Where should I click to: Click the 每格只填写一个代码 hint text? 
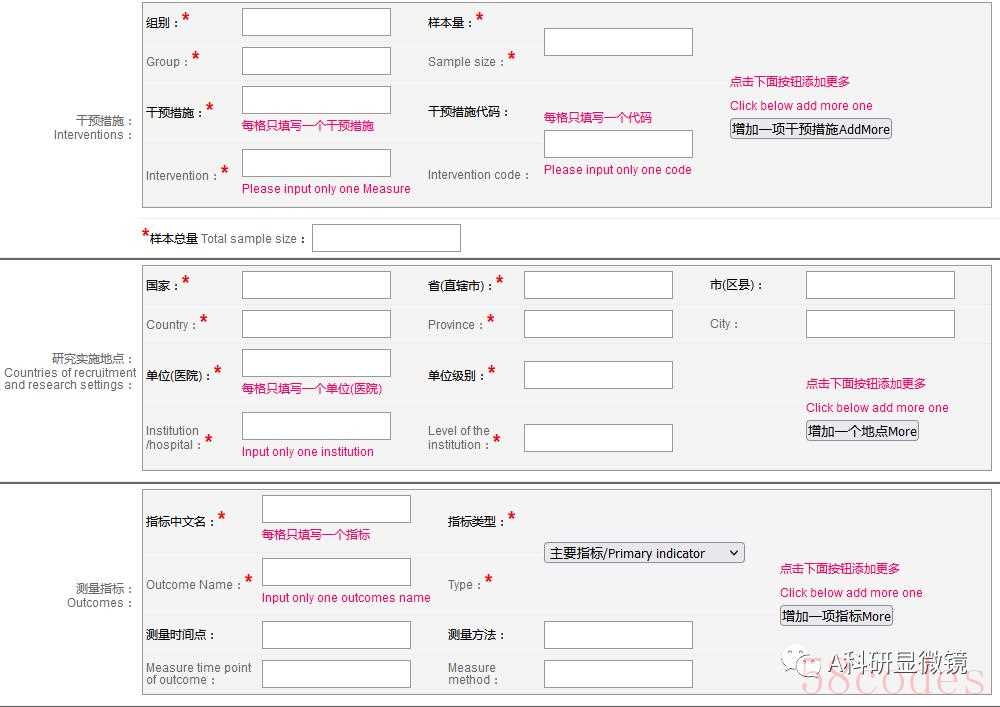click(x=598, y=117)
